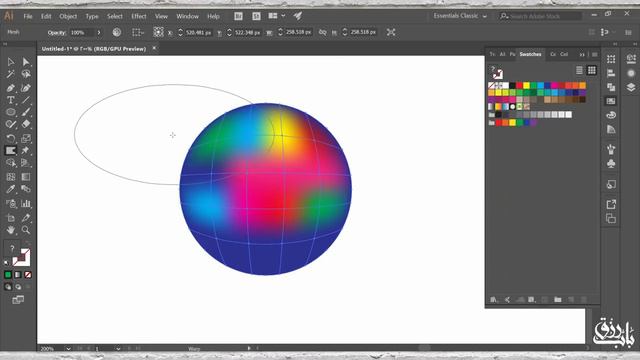Click the Recolor Artwork wheel icon
This screenshot has width=640, height=360.
117,32
